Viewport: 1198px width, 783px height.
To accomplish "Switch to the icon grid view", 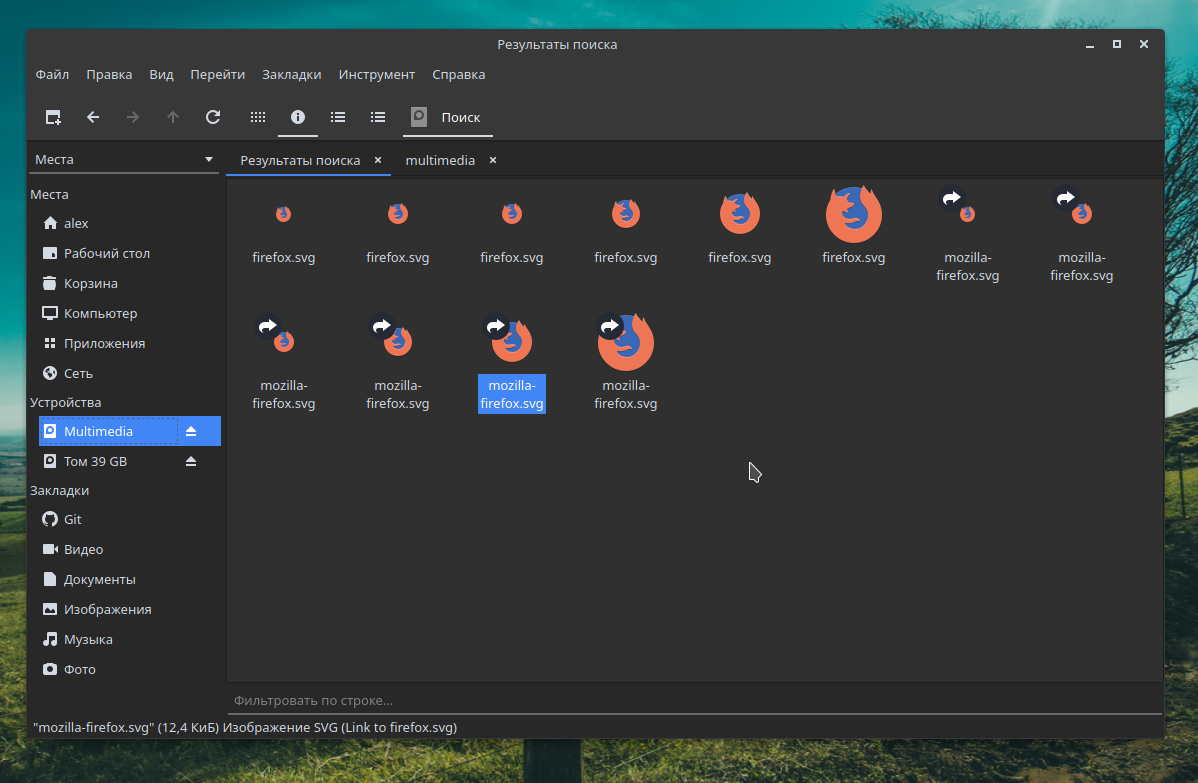I will pos(258,117).
